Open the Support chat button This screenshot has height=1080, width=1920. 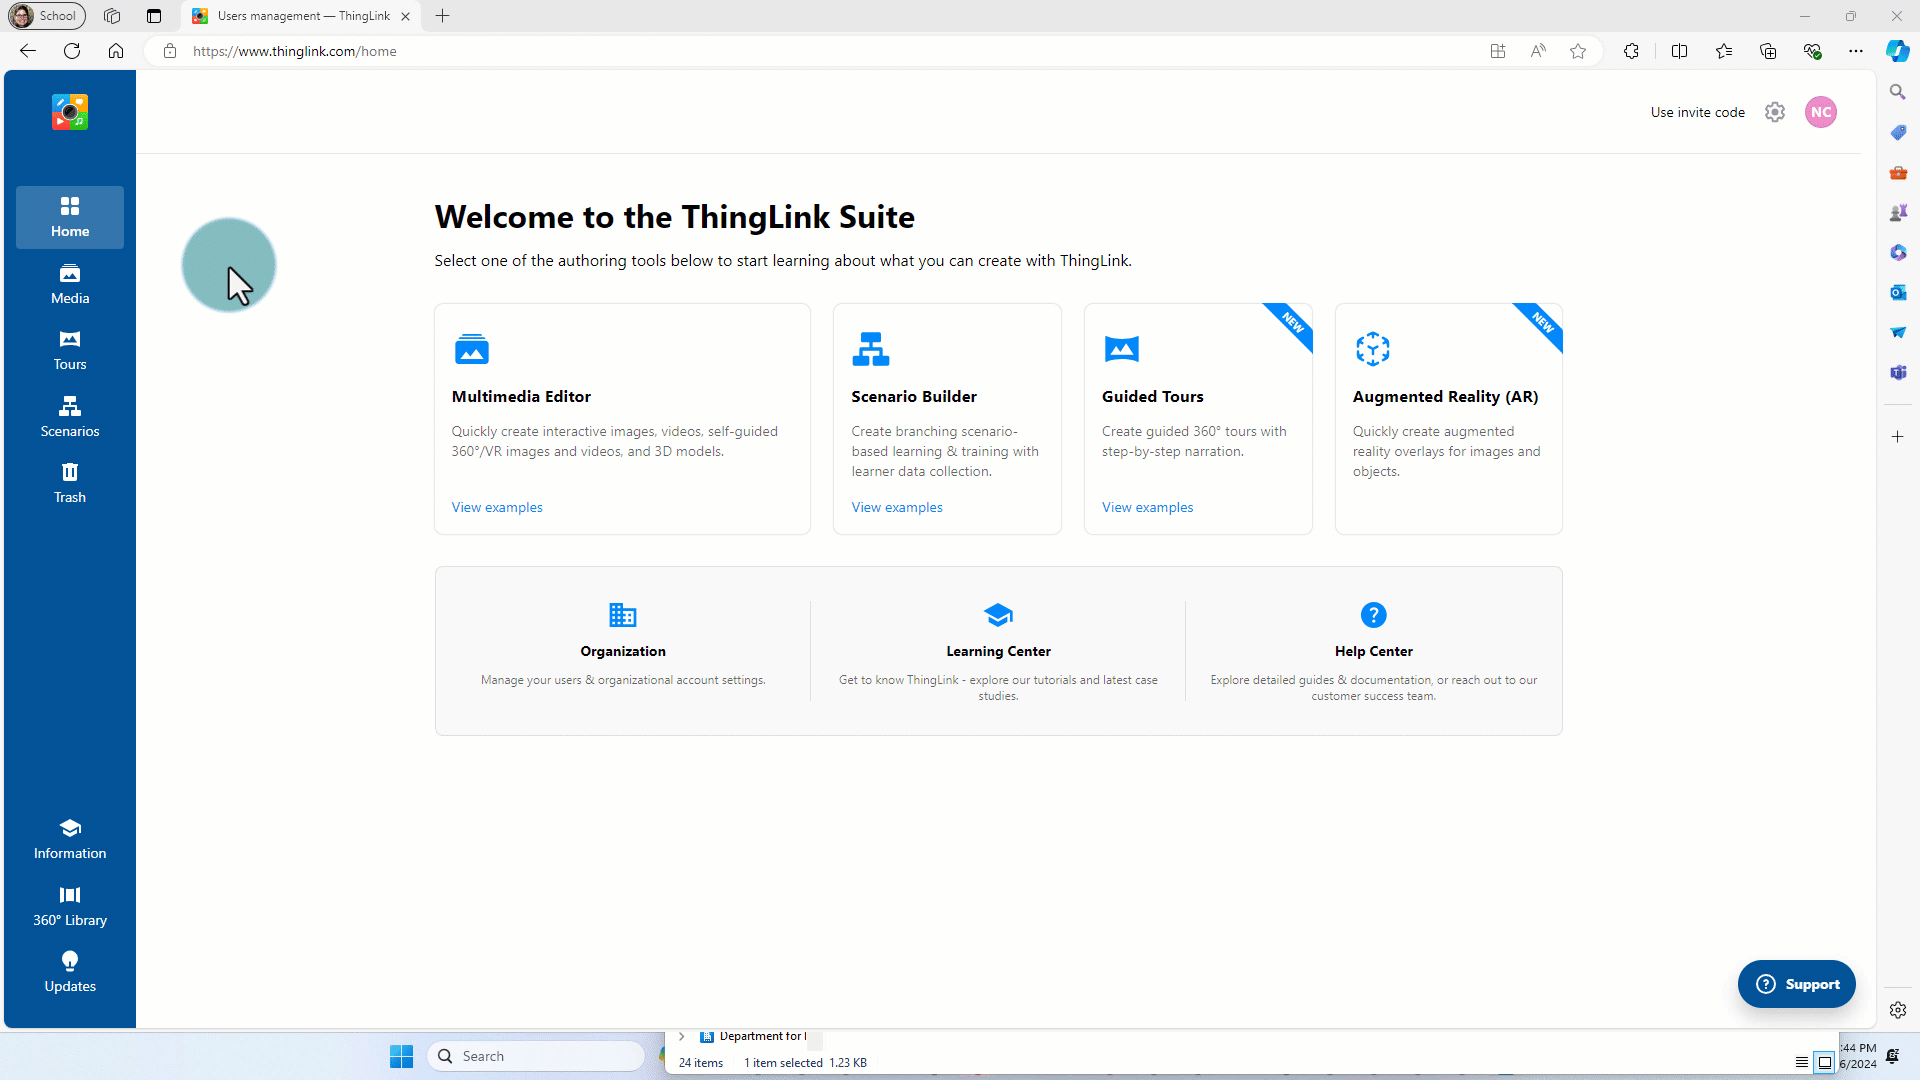pyautogui.click(x=1796, y=984)
